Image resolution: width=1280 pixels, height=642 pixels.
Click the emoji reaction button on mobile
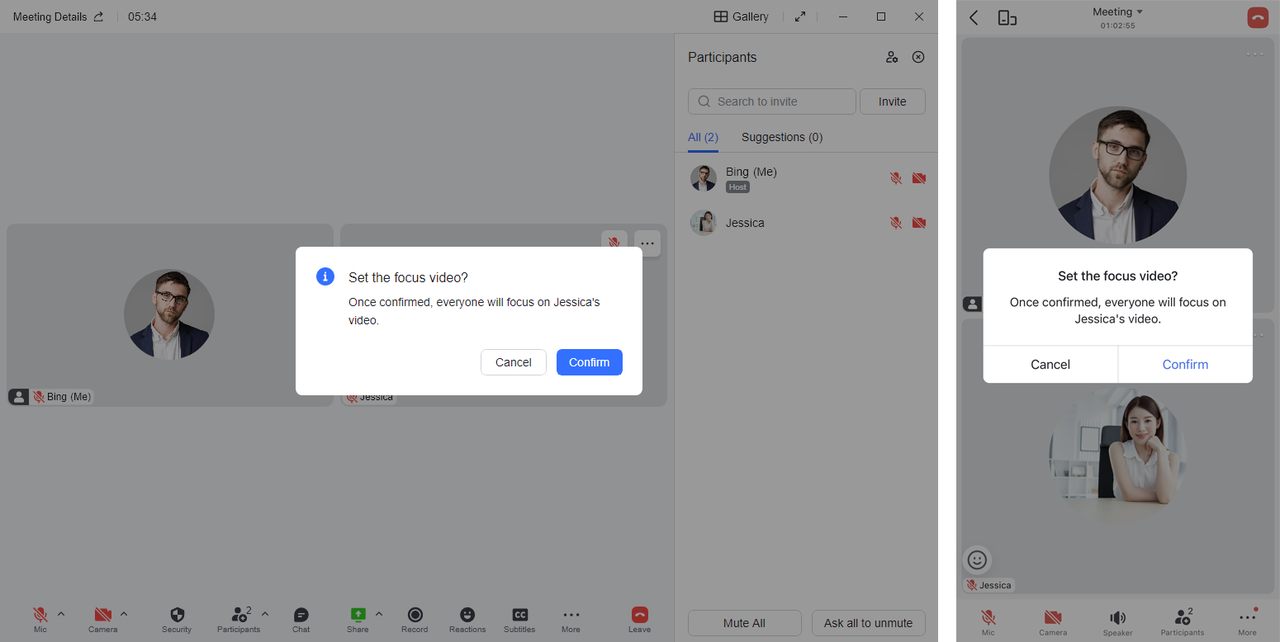[977, 560]
